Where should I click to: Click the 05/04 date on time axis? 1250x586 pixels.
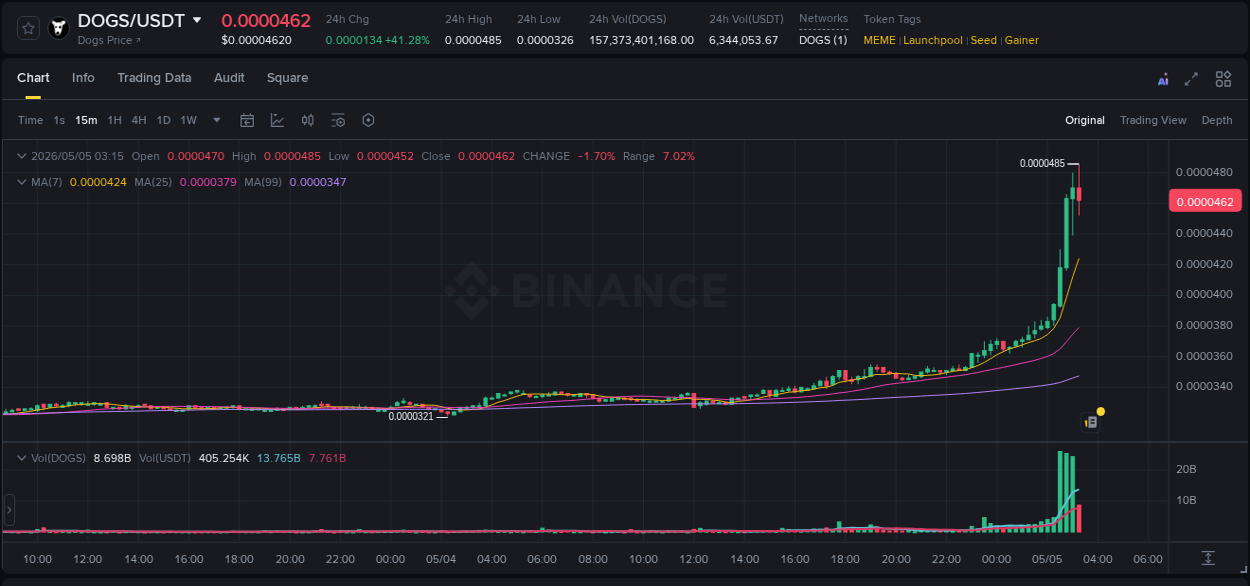[441, 559]
